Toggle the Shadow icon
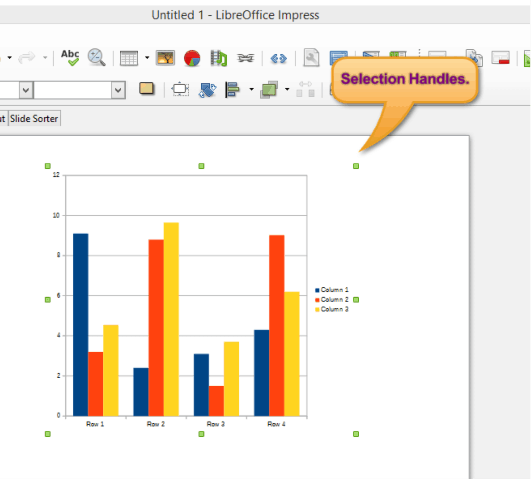Viewport: 532px width, 479px height. 147,89
